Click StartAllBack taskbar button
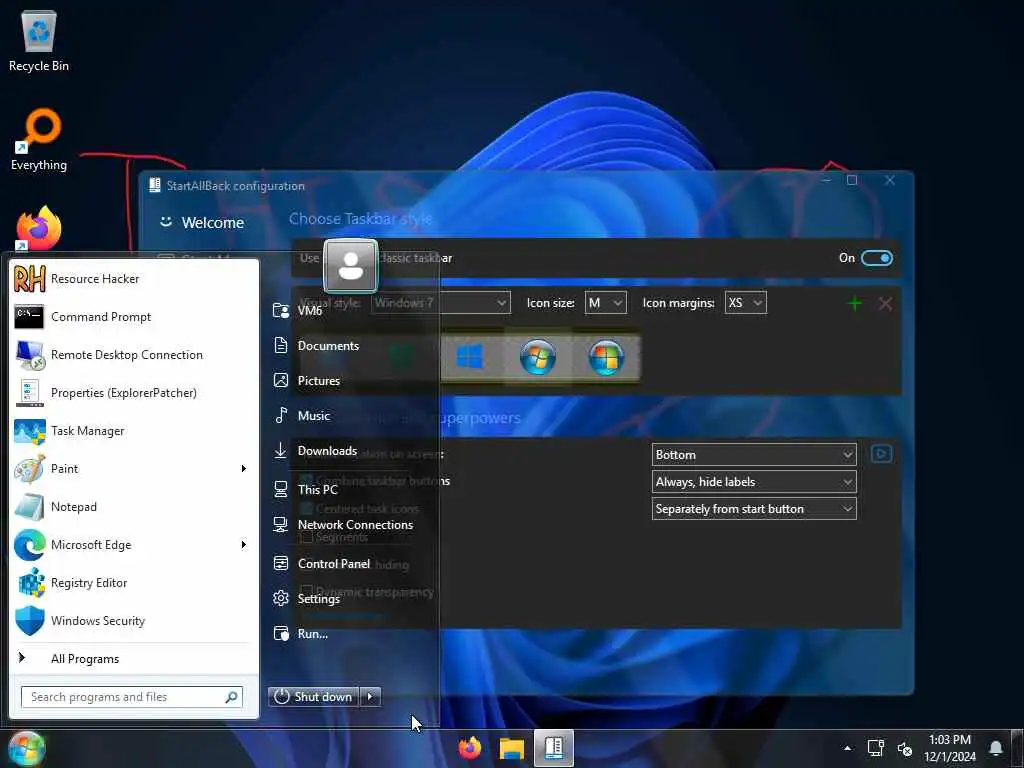 pos(554,748)
